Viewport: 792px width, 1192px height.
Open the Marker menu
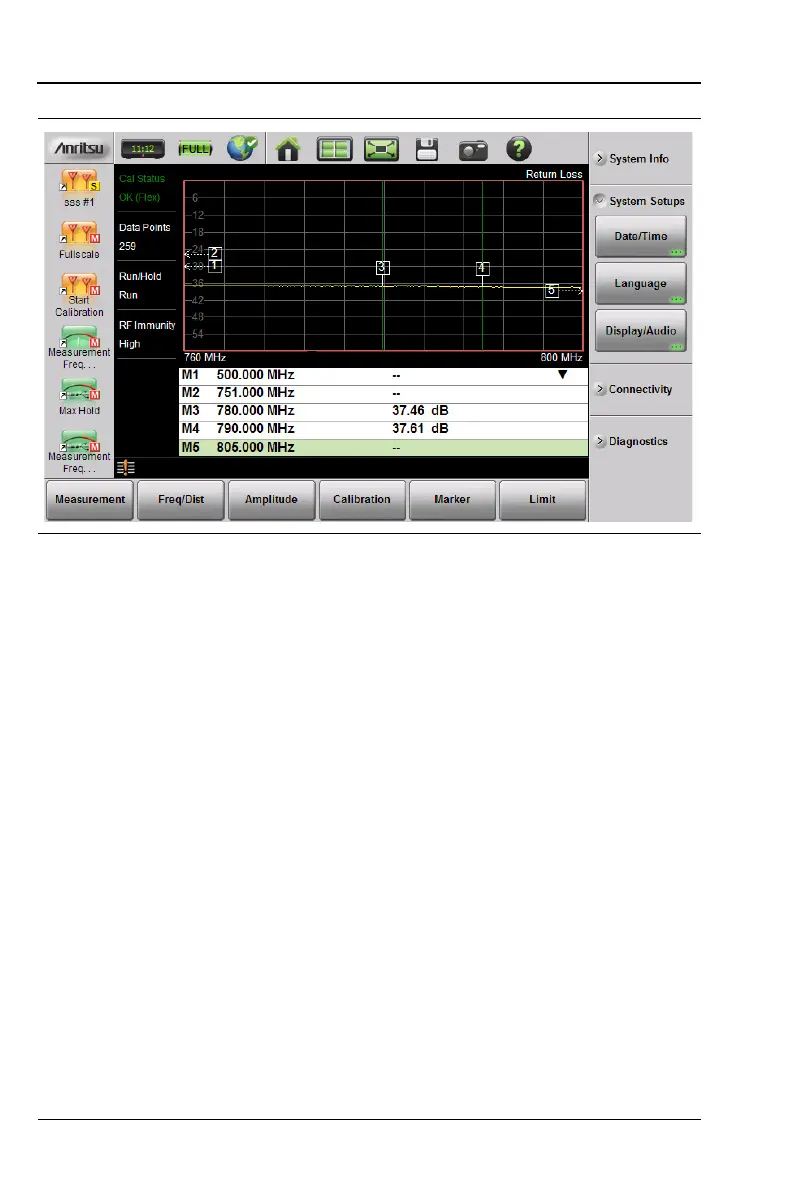(452, 499)
